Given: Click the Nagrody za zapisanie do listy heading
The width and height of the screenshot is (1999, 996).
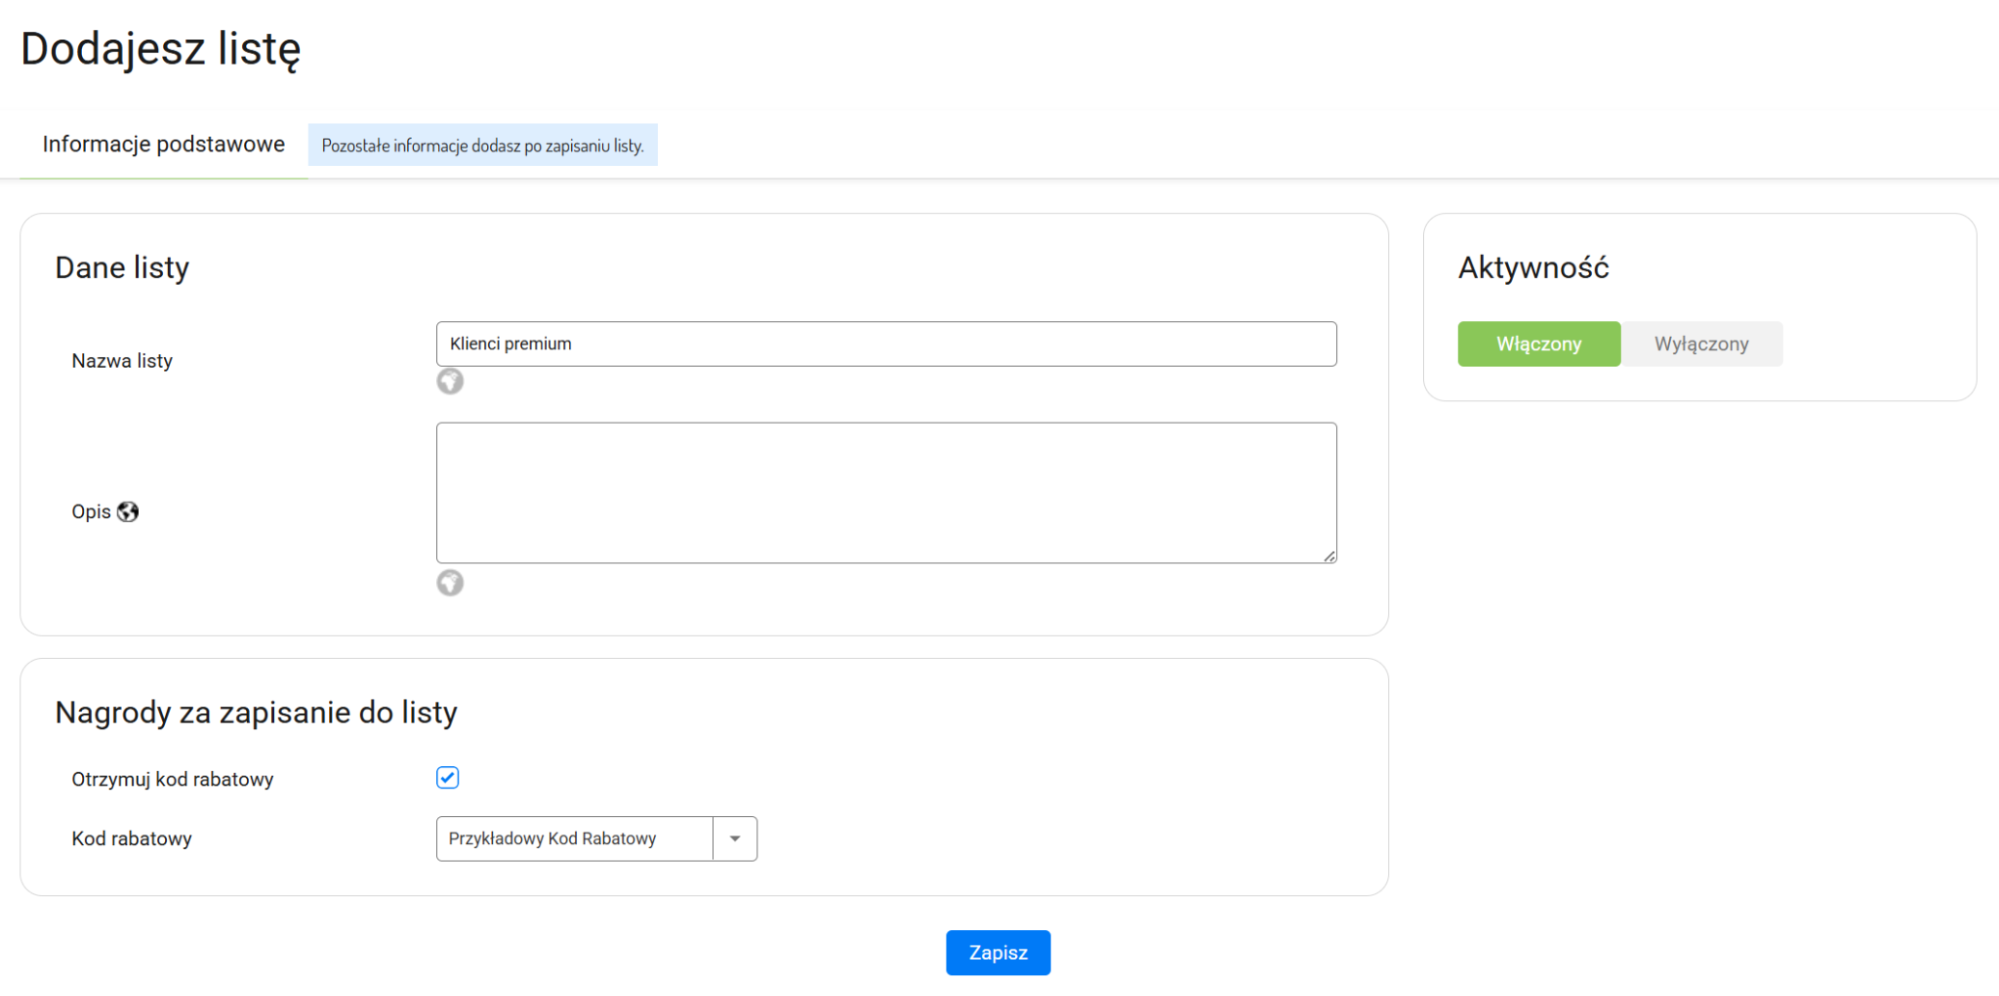Looking at the screenshot, I should coord(256,713).
